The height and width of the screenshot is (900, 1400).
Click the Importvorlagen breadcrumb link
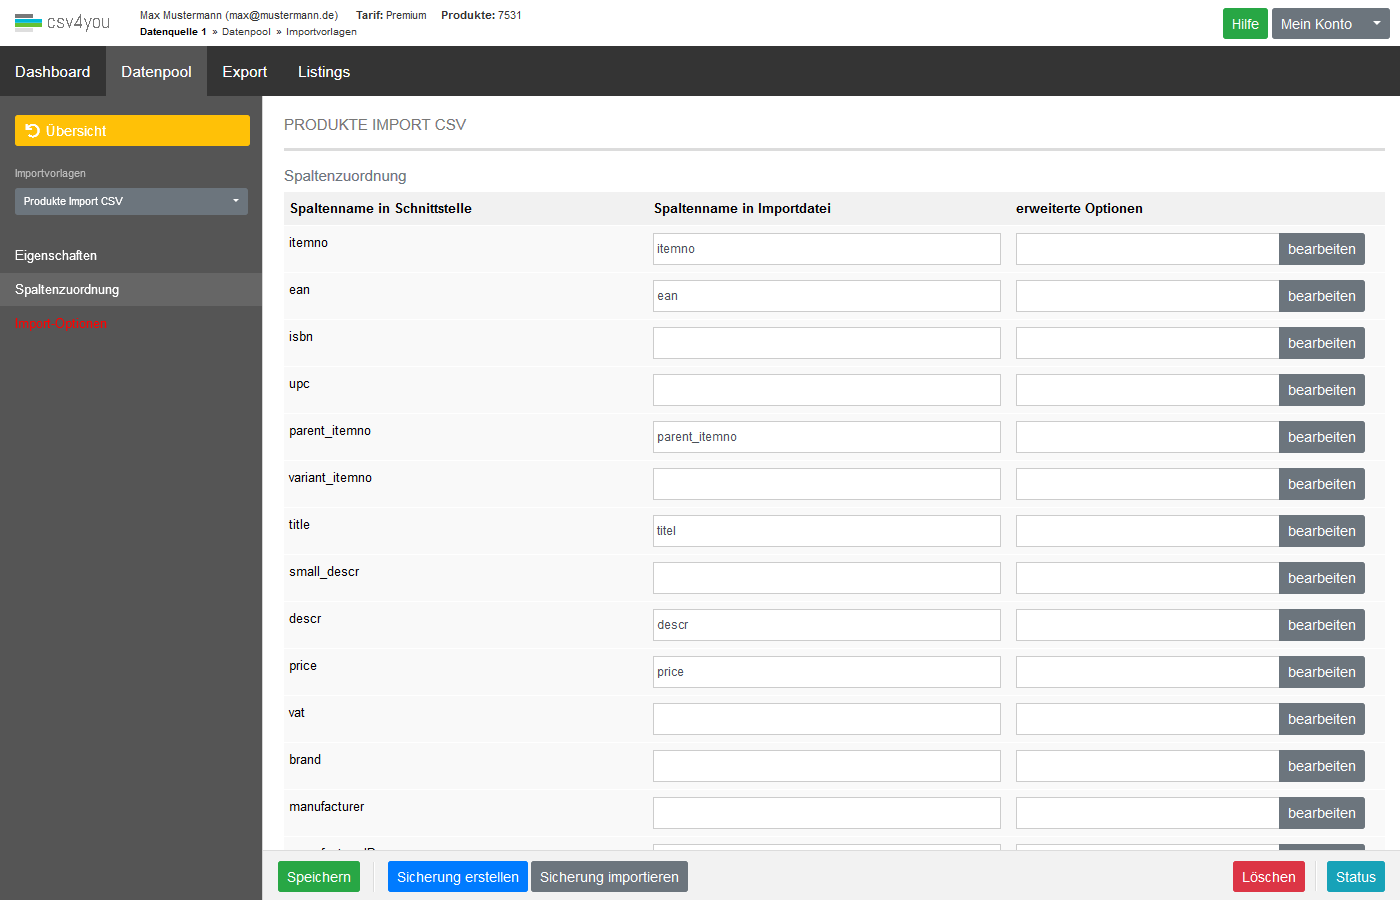pos(321,32)
